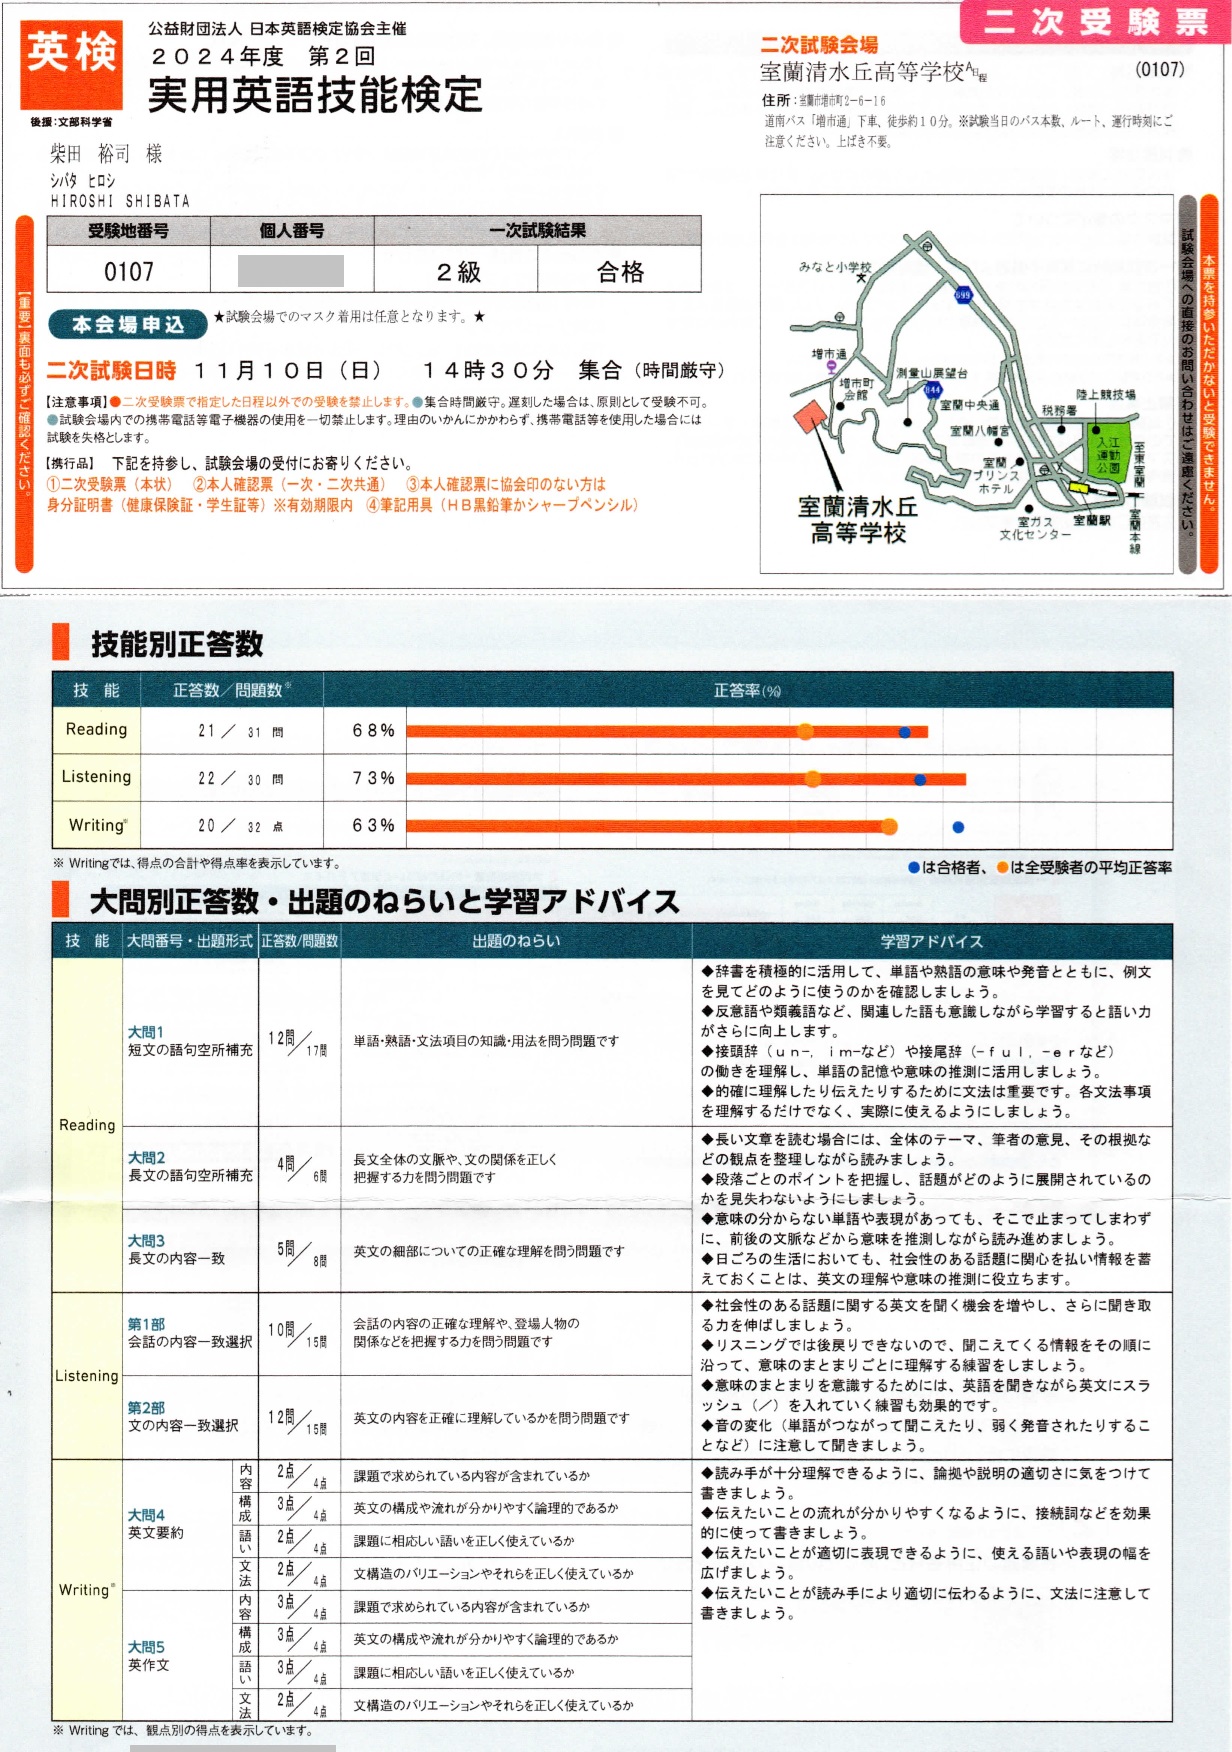1232x1752 pixels.
Task: Click the 室蘭八幡宮 map label
Action: 979,431
